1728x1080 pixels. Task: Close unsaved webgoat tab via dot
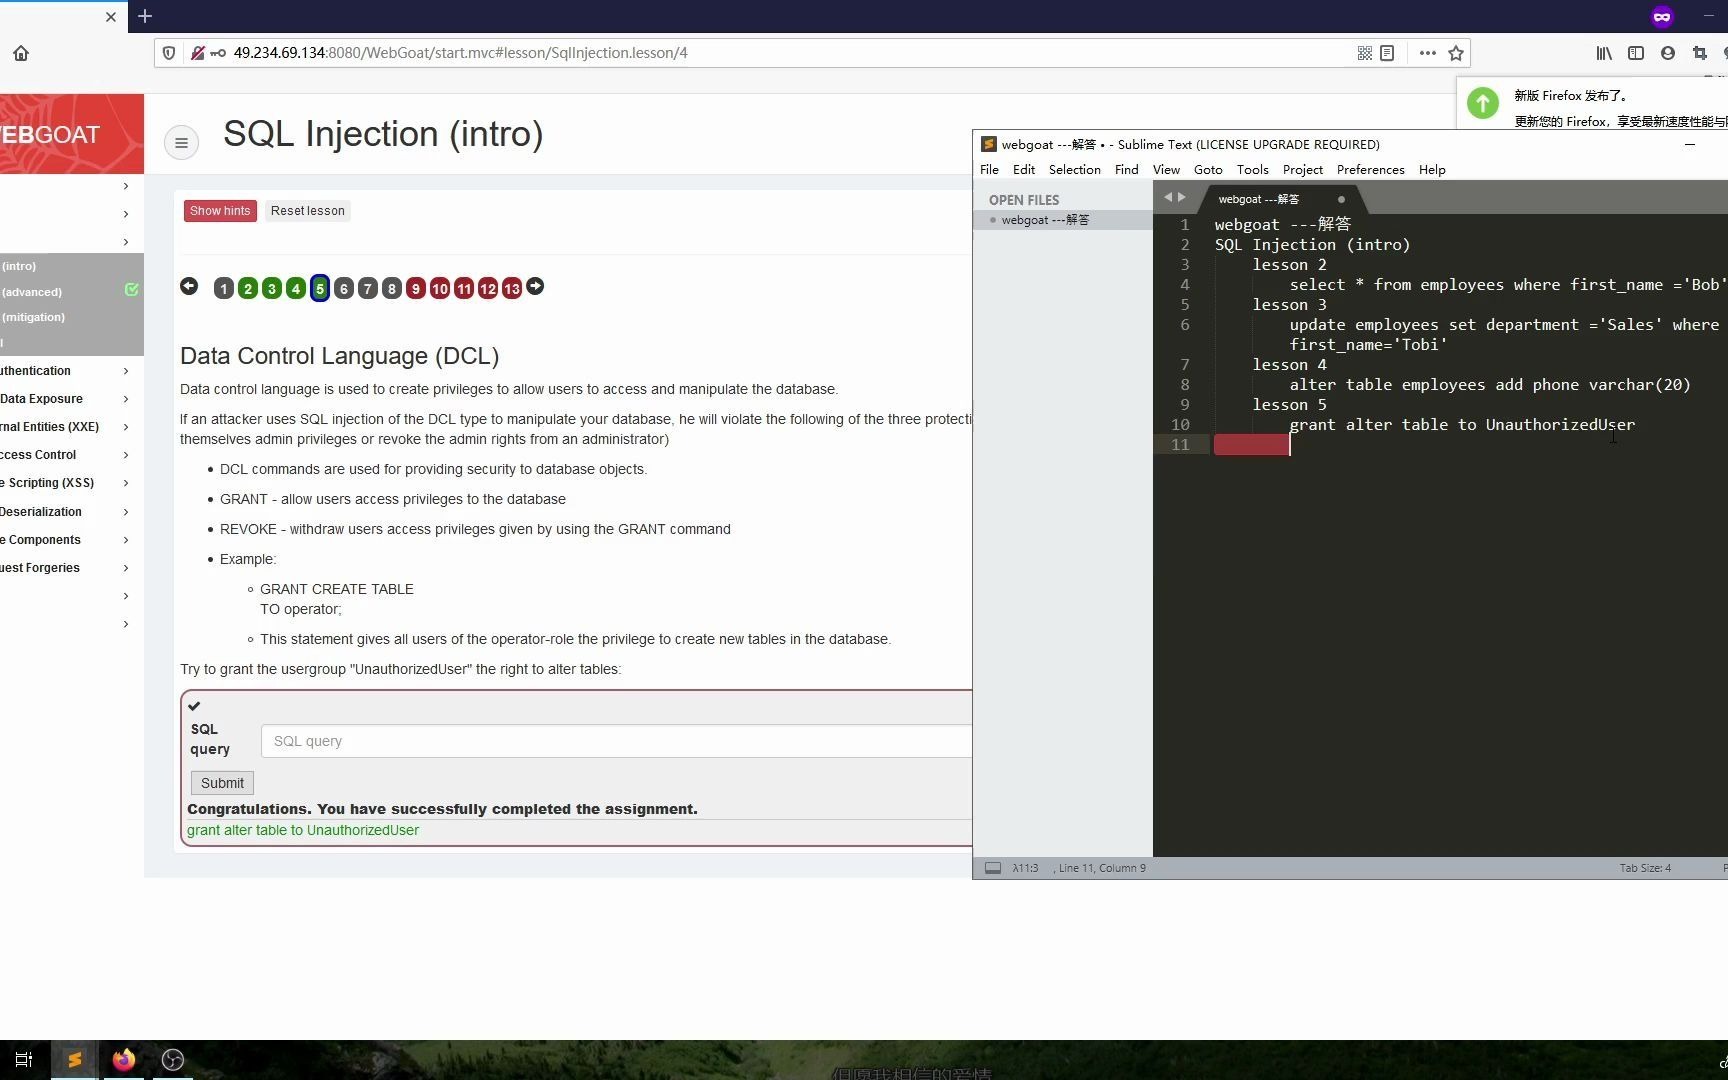[1341, 199]
